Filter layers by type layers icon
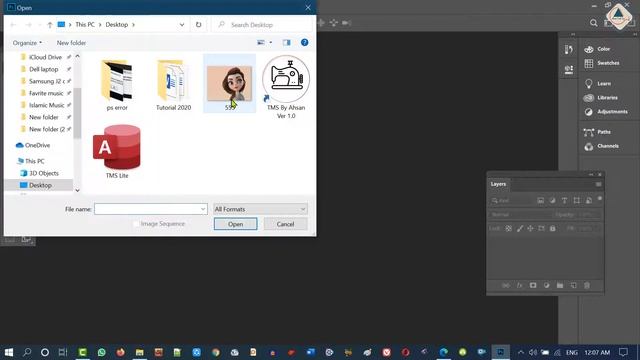The image size is (640, 360). tap(564, 200)
